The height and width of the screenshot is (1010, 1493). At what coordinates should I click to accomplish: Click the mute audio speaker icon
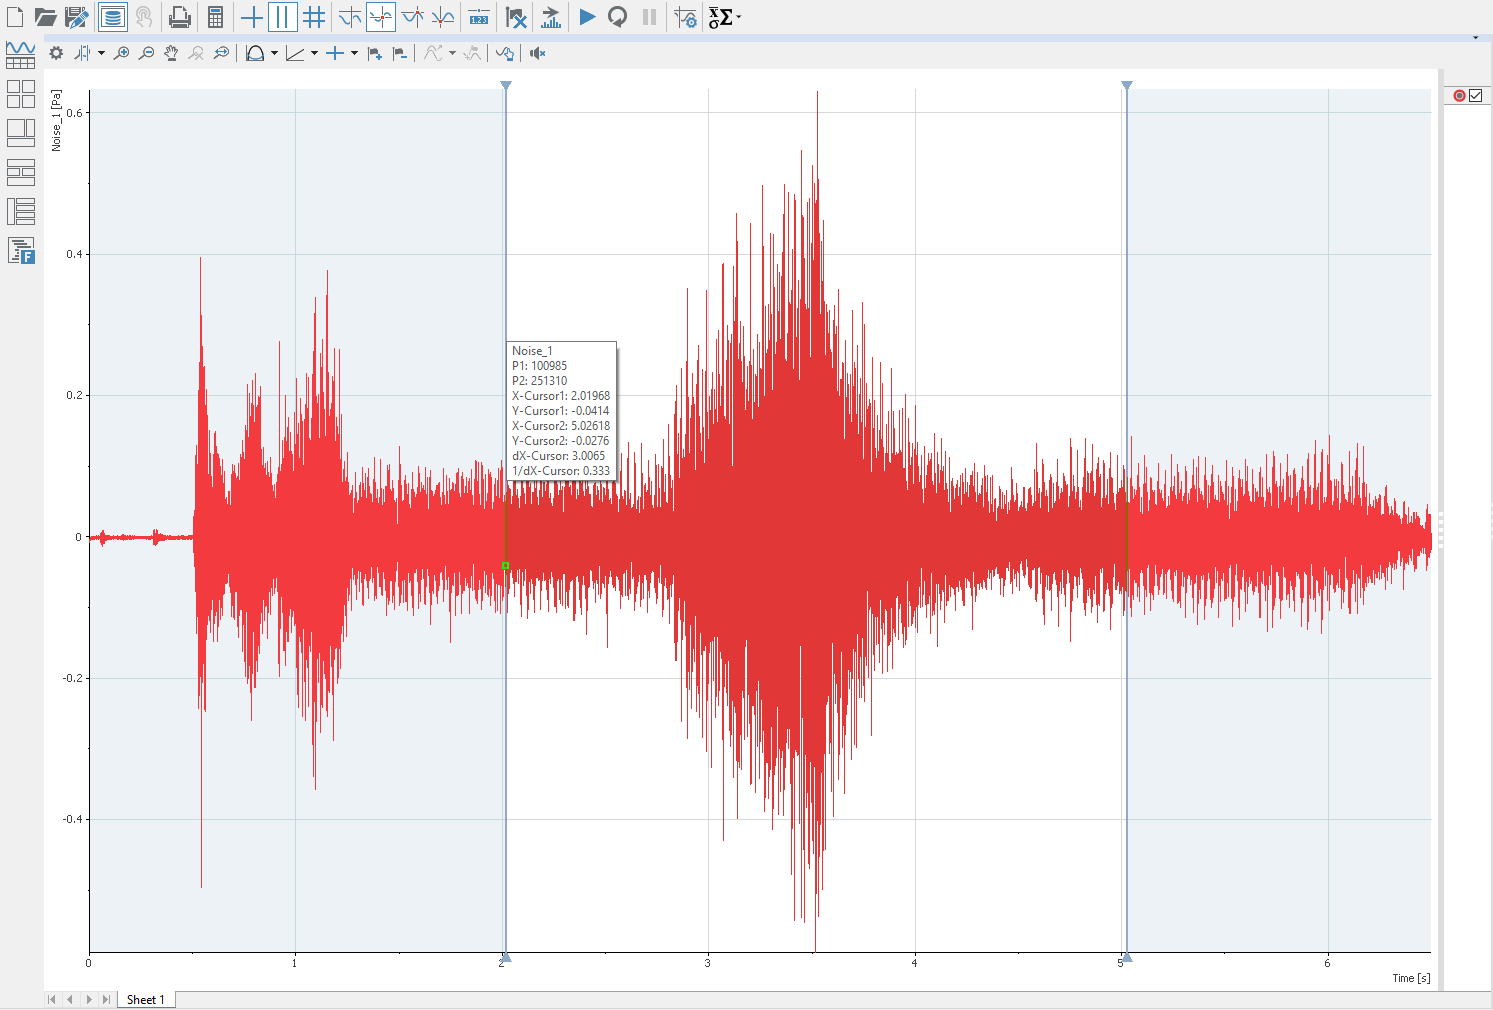(537, 53)
